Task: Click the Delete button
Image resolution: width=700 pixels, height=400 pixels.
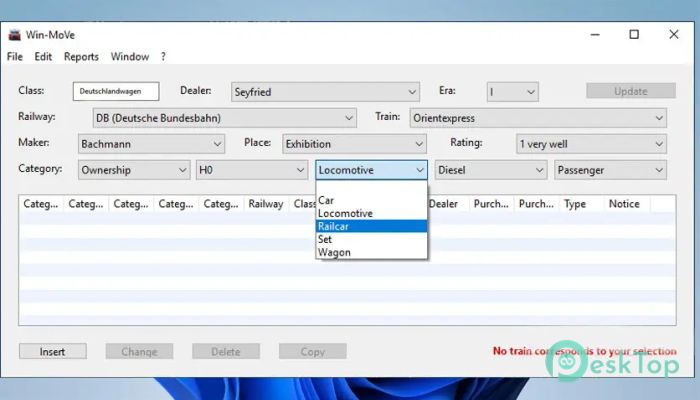Action: point(226,351)
